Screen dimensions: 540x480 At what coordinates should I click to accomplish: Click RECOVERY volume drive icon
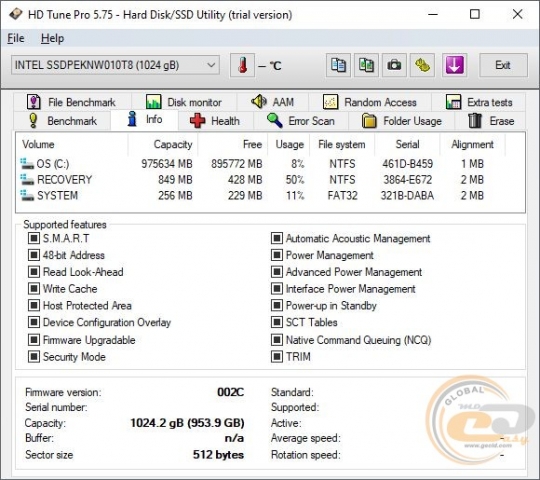click(x=27, y=179)
